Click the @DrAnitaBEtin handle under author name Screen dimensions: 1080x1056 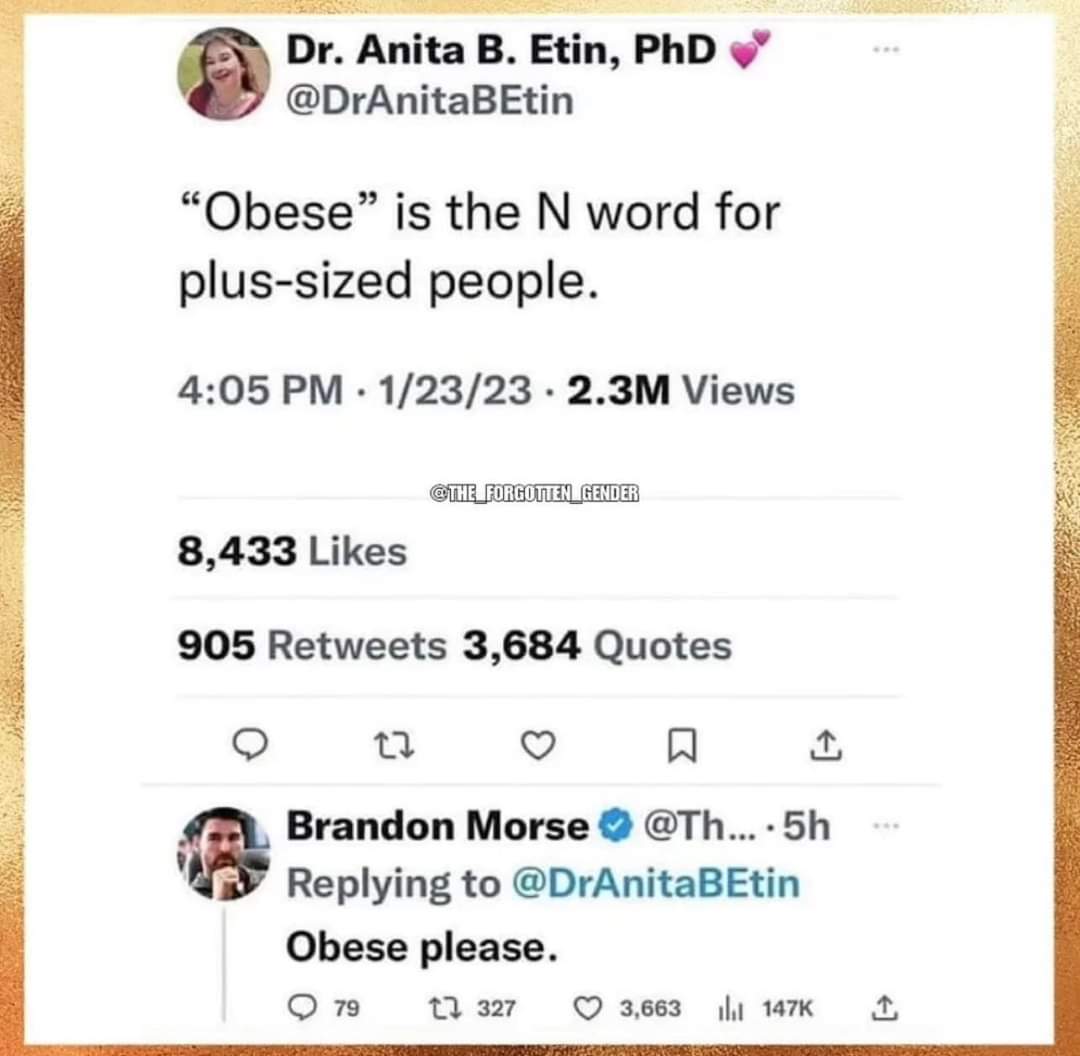tap(430, 101)
